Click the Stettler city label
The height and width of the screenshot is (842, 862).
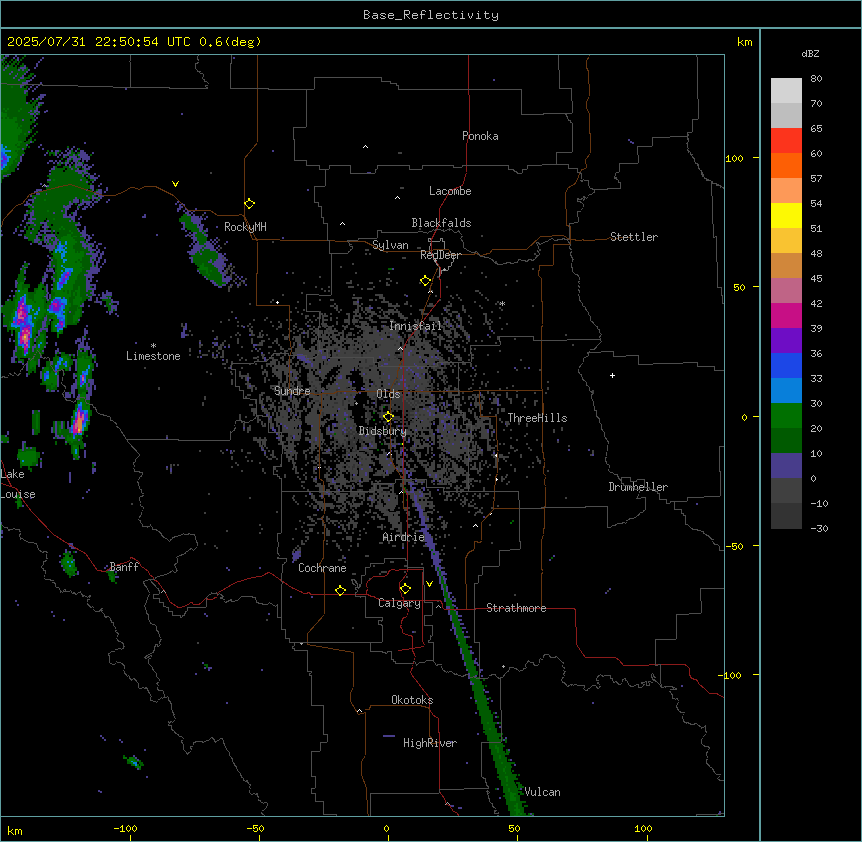(x=634, y=237)
